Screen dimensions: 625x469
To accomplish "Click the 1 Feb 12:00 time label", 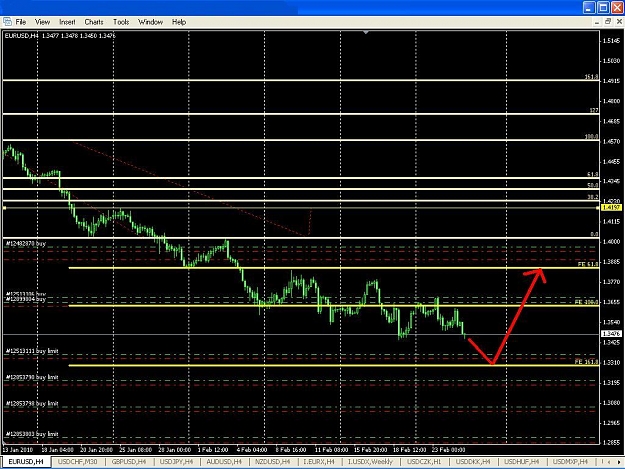I will click(x=213, y=449).
